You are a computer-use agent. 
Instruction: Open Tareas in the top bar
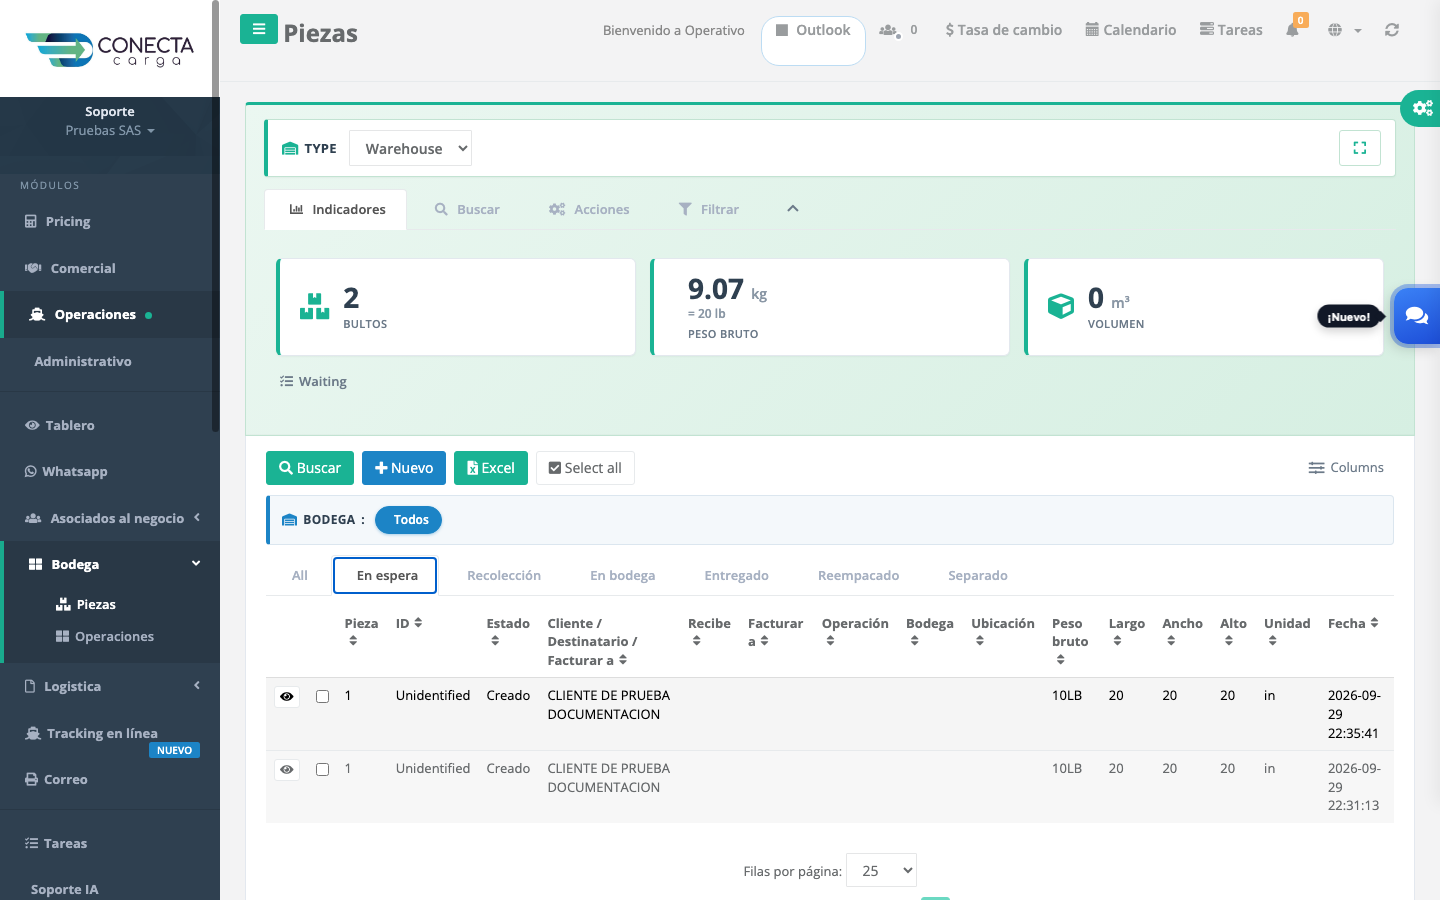pos(1231,30)
